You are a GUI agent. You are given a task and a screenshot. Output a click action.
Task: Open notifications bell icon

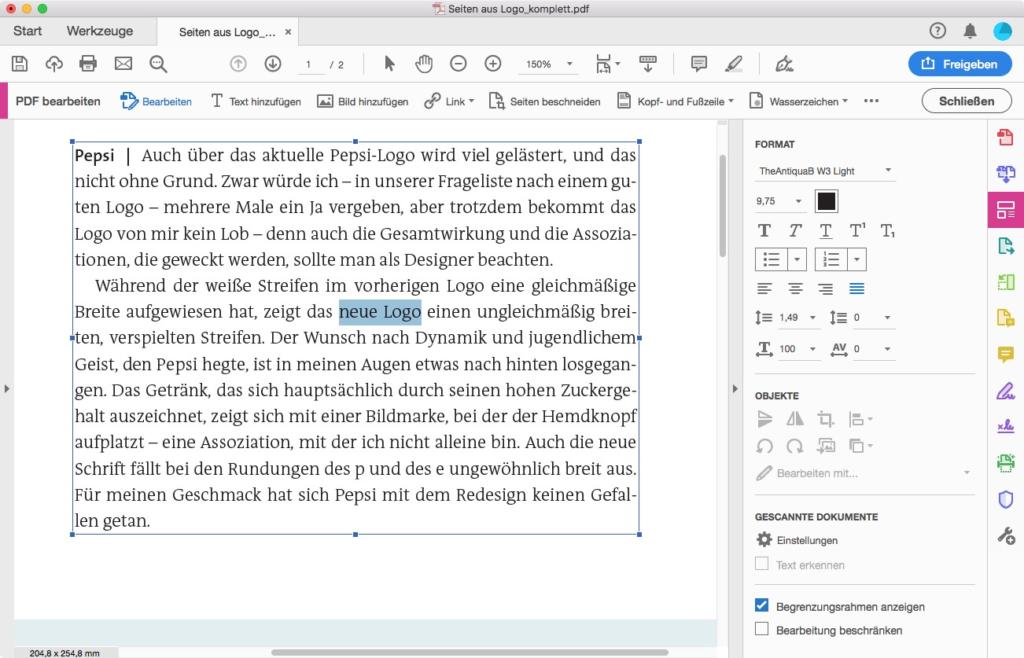click(970, 31)
